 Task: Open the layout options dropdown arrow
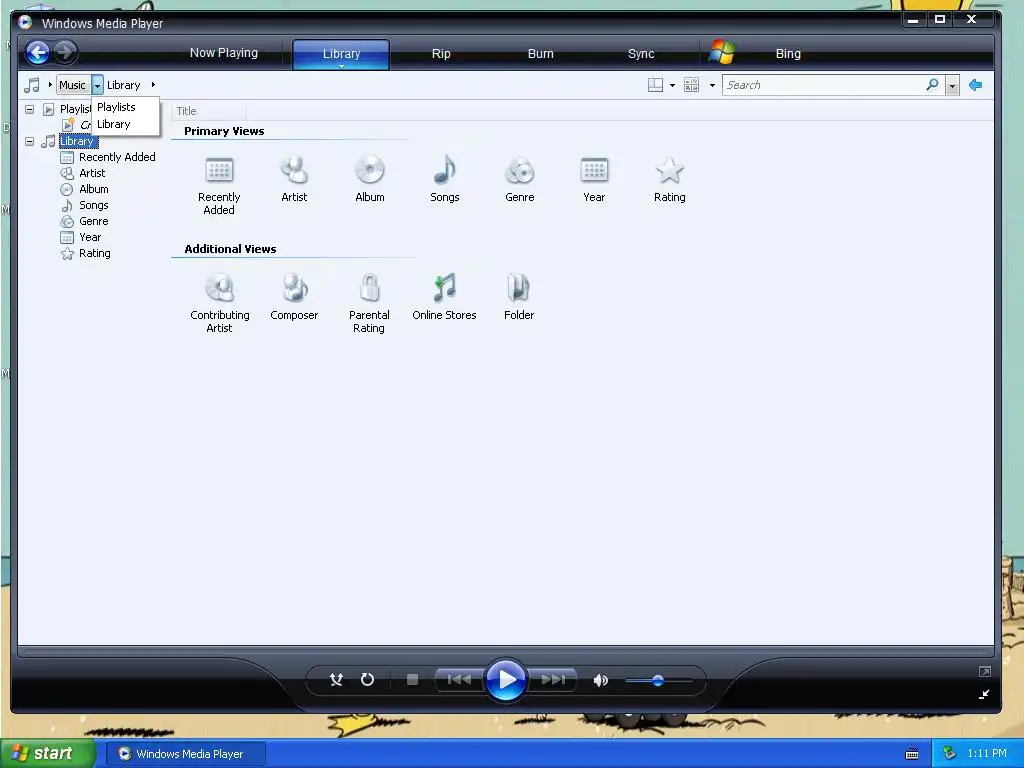(x=672, y=85)
